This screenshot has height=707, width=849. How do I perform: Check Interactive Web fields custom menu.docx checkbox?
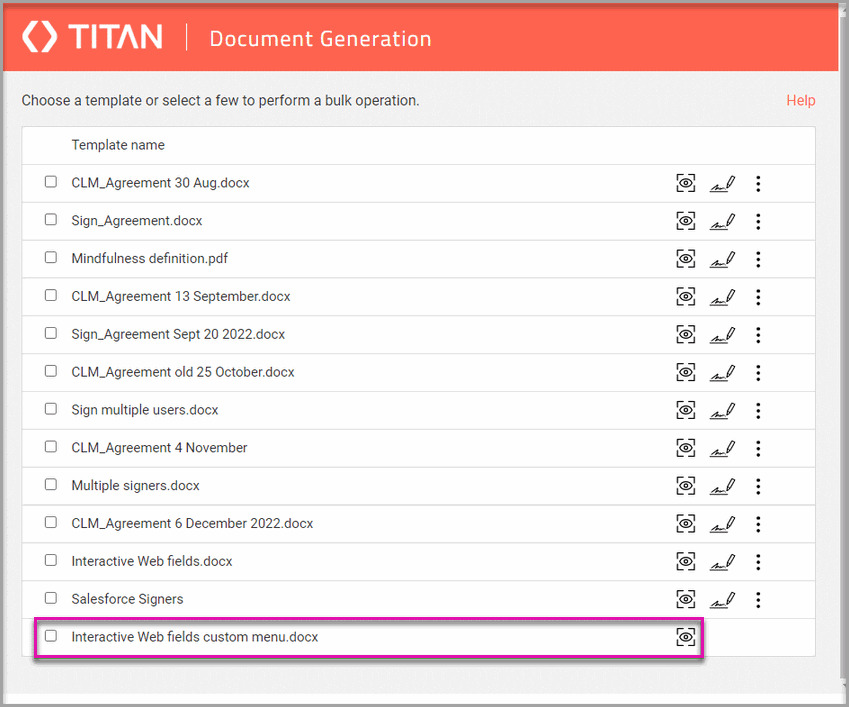[x=51, y=636]
